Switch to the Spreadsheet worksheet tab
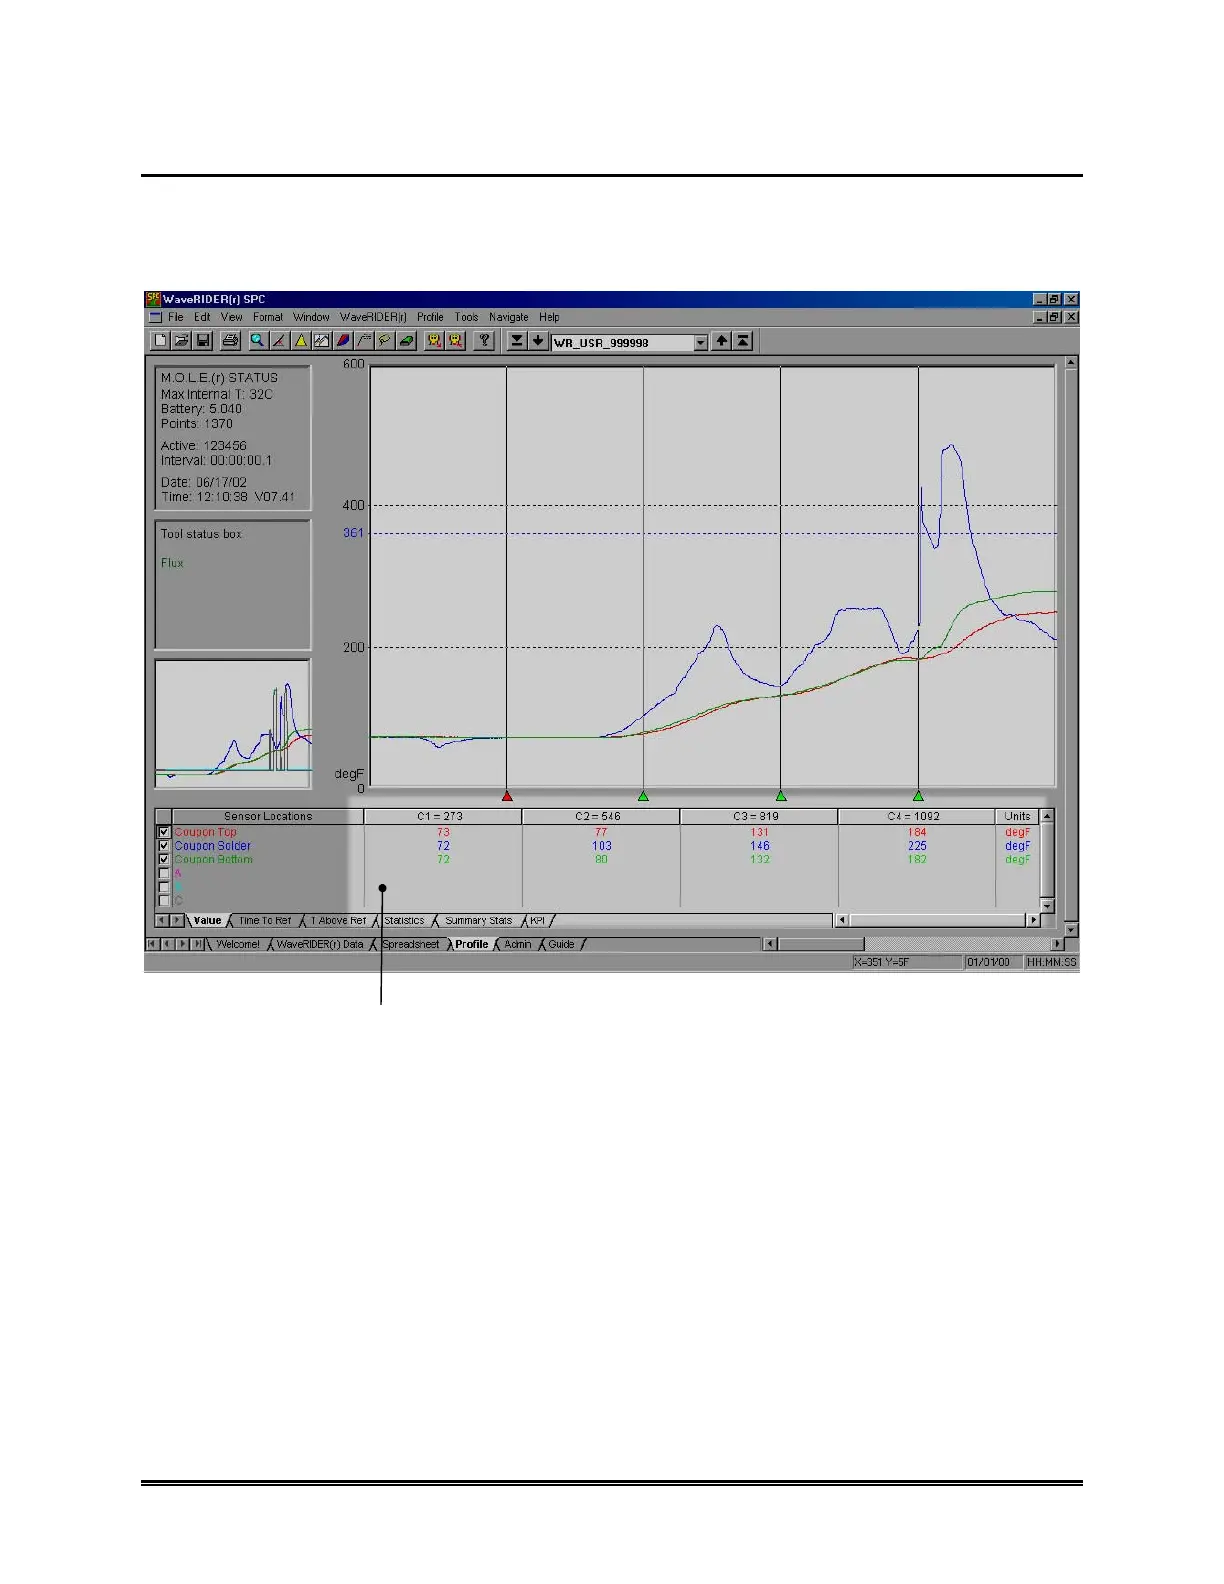The width and height of the screenshot is (1224, 1584). 411,944
